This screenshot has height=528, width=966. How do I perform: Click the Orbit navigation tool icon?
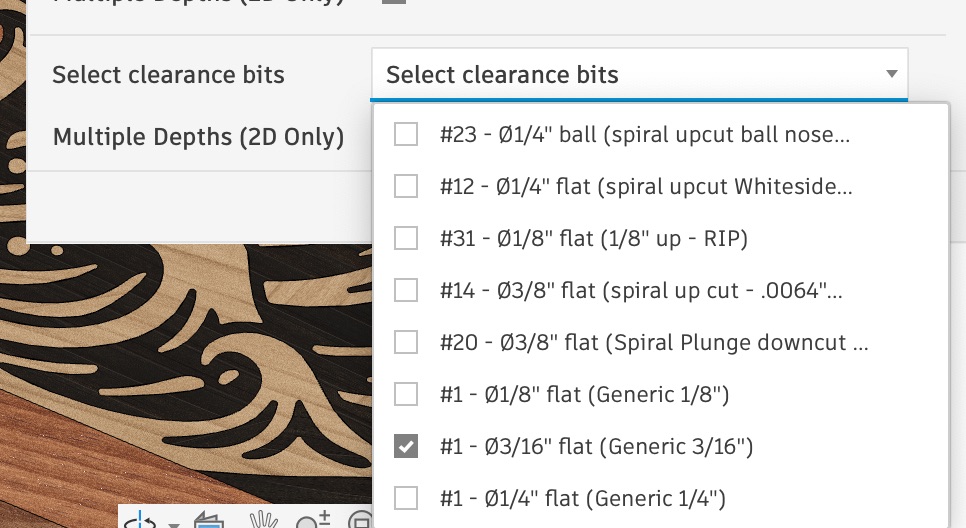click(x=142, y=521)
